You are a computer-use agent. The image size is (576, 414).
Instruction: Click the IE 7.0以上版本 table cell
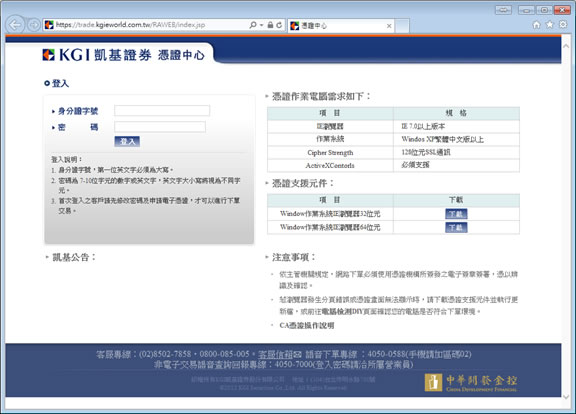click(456, 126)
